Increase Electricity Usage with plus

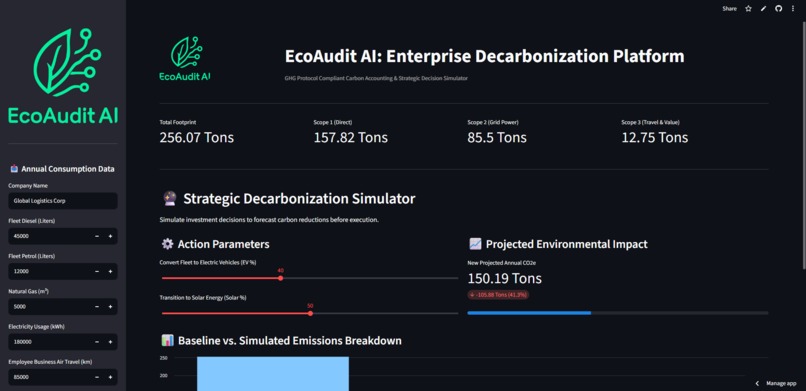(x=110, y=342)
